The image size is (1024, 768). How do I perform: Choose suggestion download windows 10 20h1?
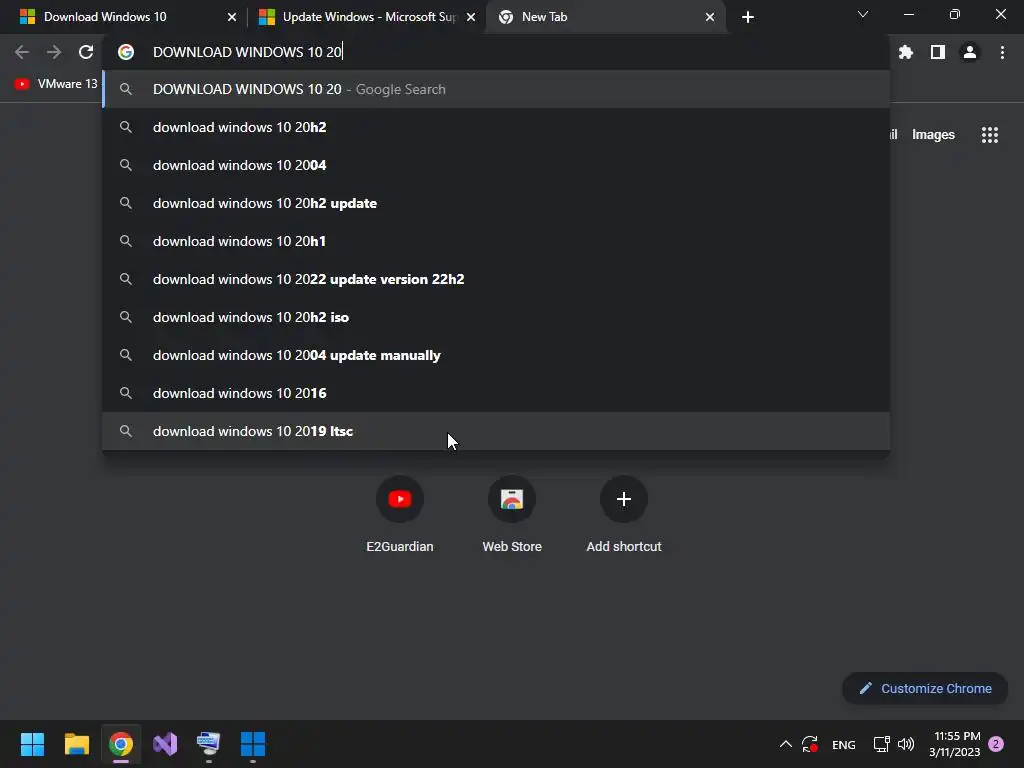496,241
